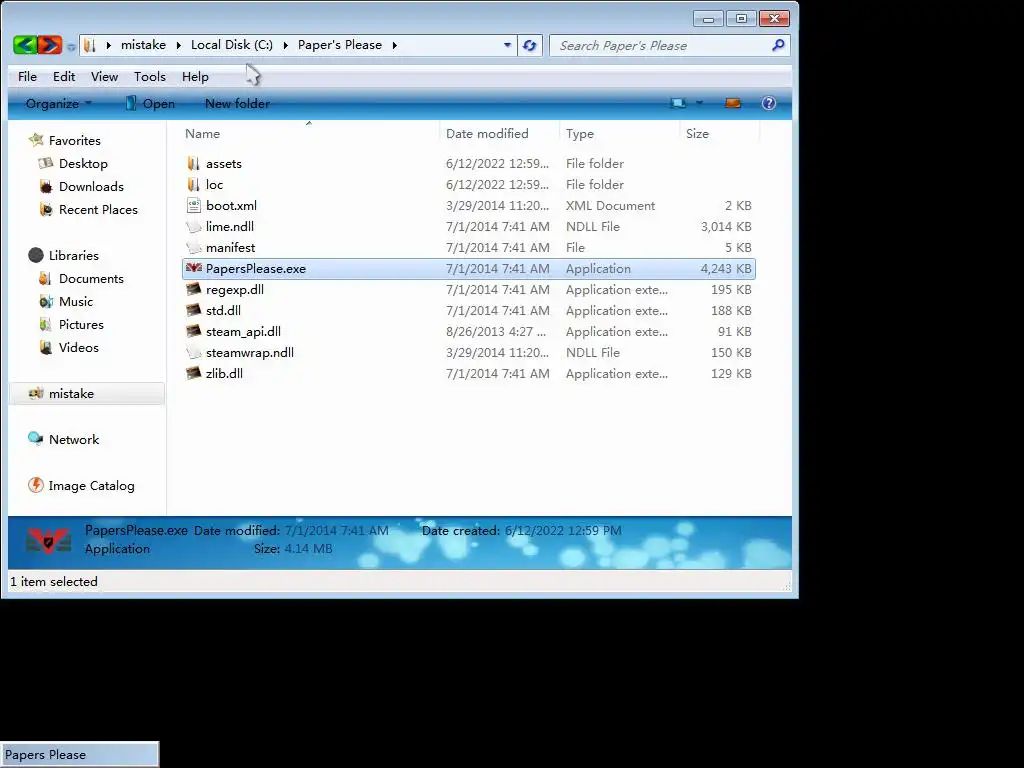This screenshot has width=1024, height=768.
Task: Select the file name text steamwrap.ndll
Action: pyautogui.click(x=249, y=353)
